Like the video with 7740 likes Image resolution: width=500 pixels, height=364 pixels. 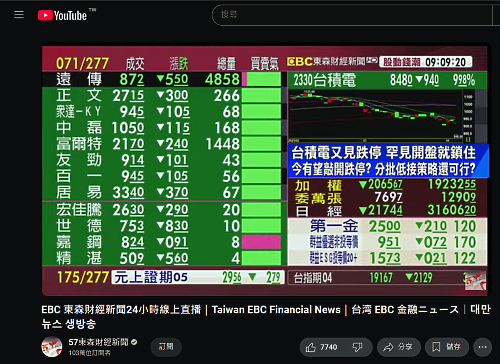pos(322,347)
